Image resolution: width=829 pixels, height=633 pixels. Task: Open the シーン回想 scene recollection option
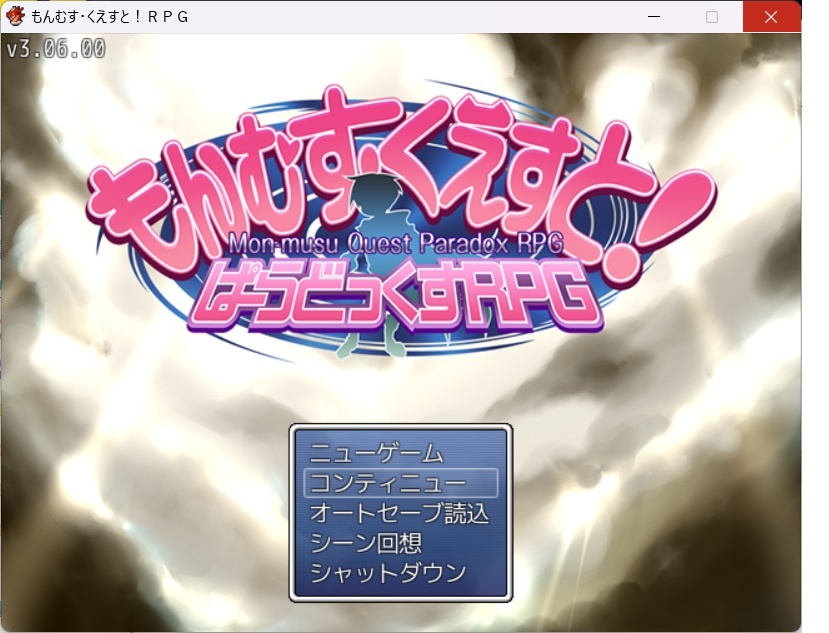tap(401, 542)
